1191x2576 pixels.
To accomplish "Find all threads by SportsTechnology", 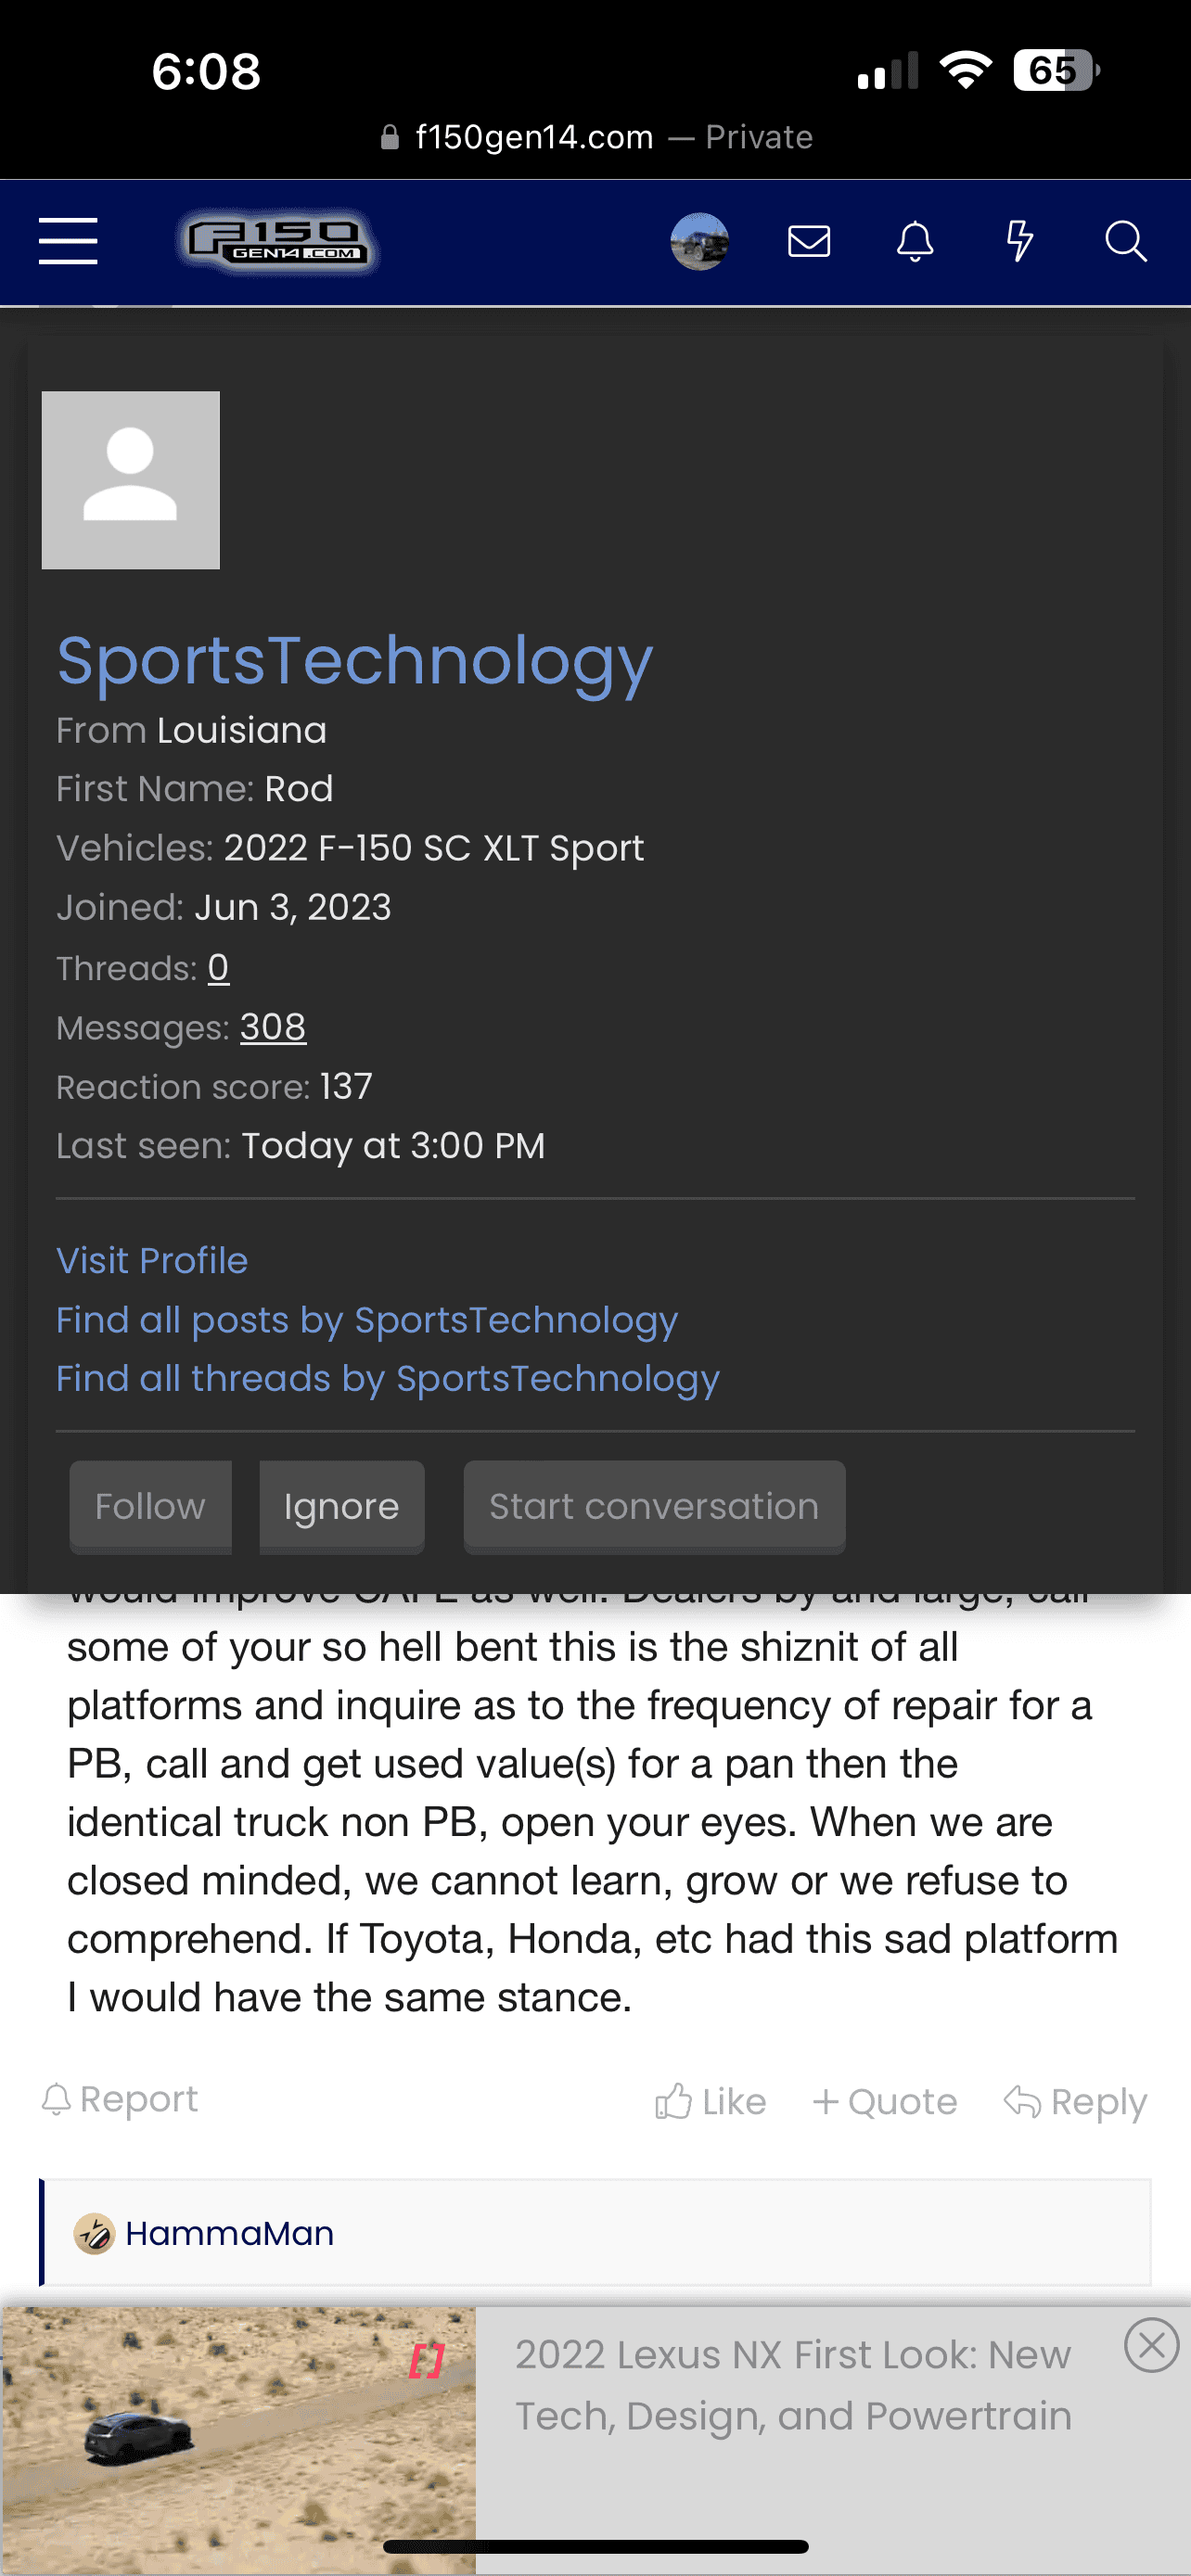I will pos(387,1378).
